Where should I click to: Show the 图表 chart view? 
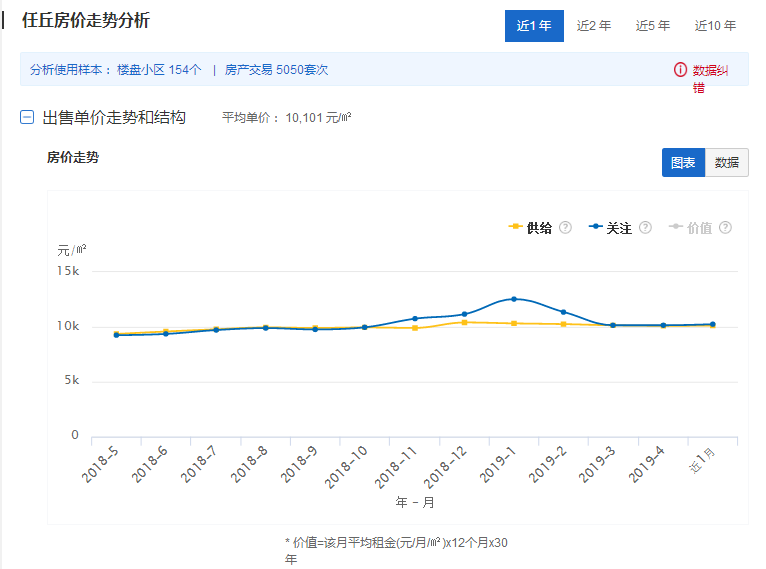[x=683, y=163]
